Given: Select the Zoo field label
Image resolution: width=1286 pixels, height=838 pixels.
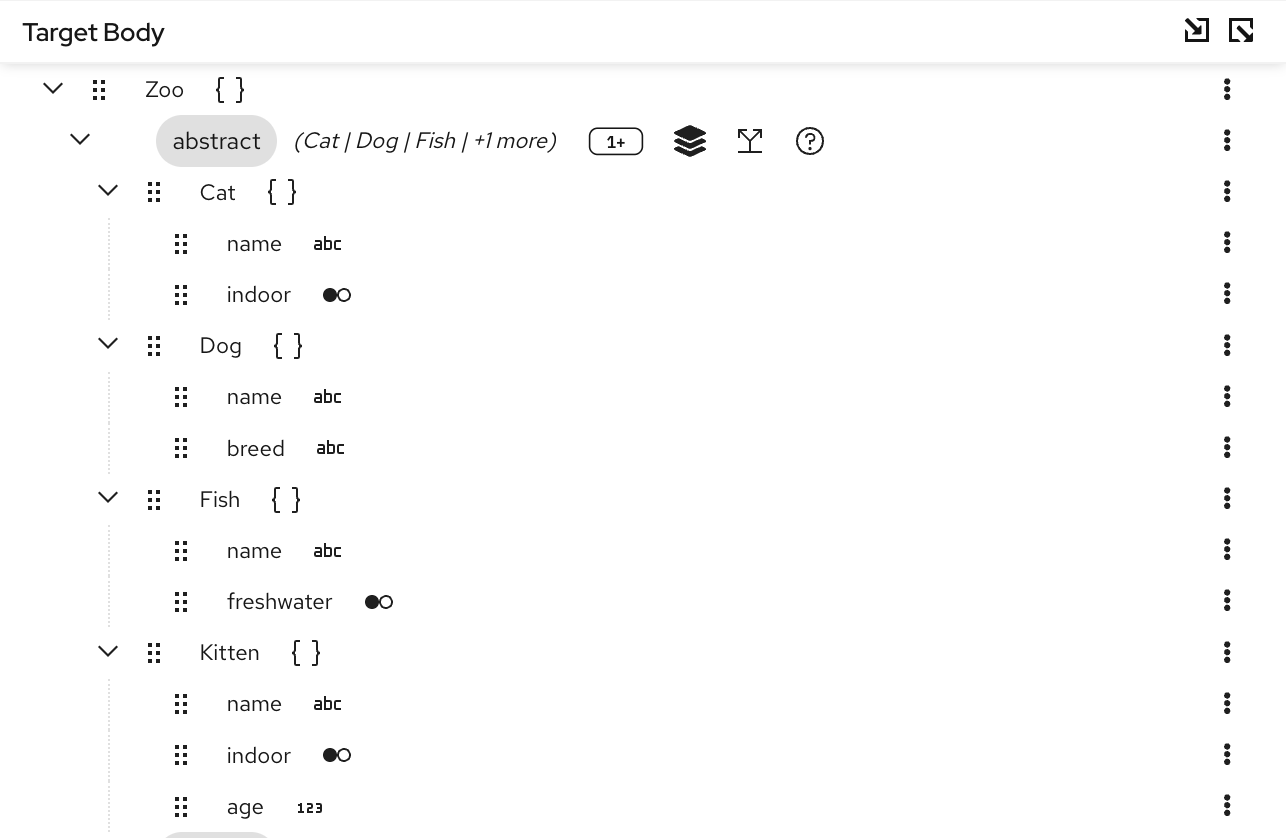Looking at the screenshot, I should tap(164, 90).
